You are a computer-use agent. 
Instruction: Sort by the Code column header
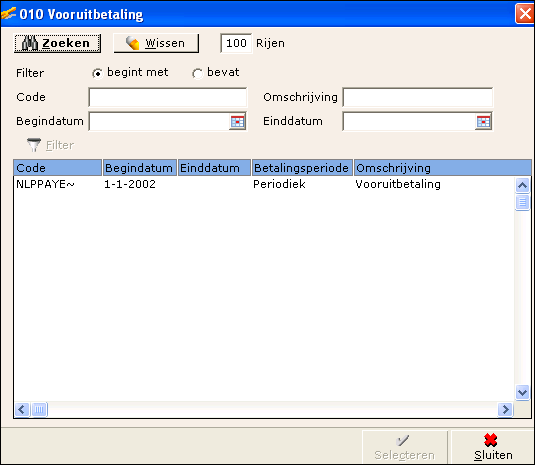point(58,168)
